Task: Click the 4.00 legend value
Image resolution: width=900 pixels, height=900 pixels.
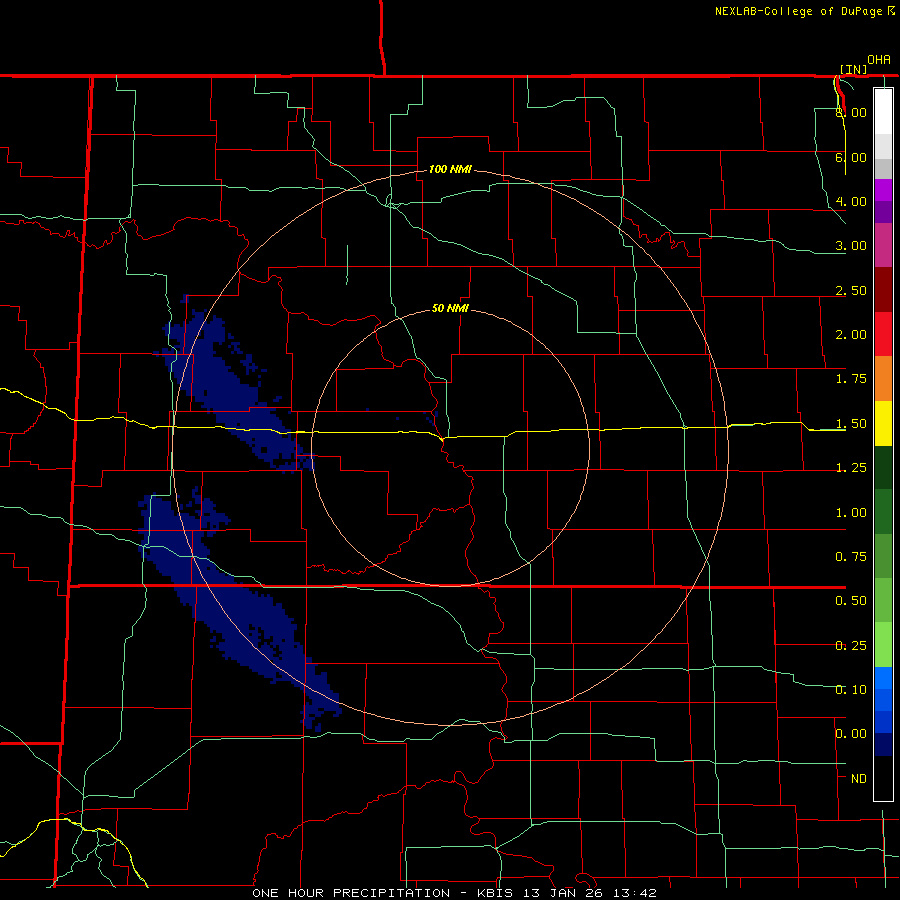Action: [851, 201]
